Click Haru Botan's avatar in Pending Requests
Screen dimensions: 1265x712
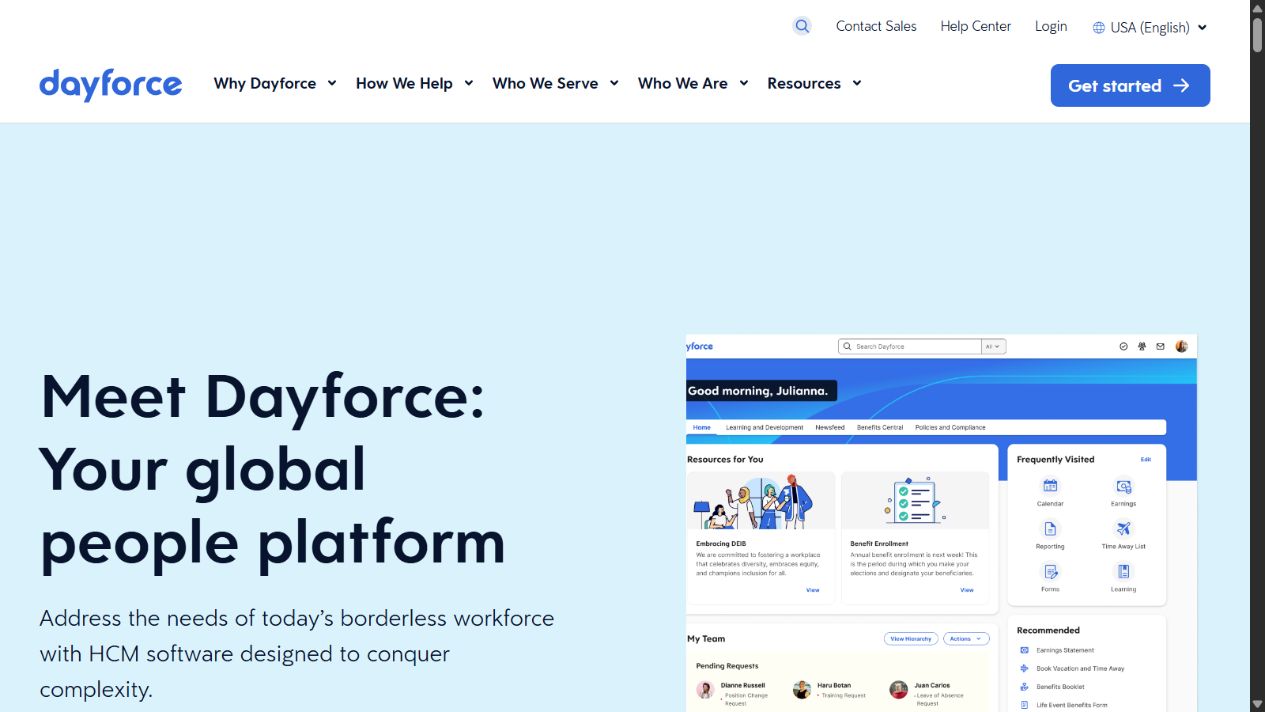coord(801,690)
